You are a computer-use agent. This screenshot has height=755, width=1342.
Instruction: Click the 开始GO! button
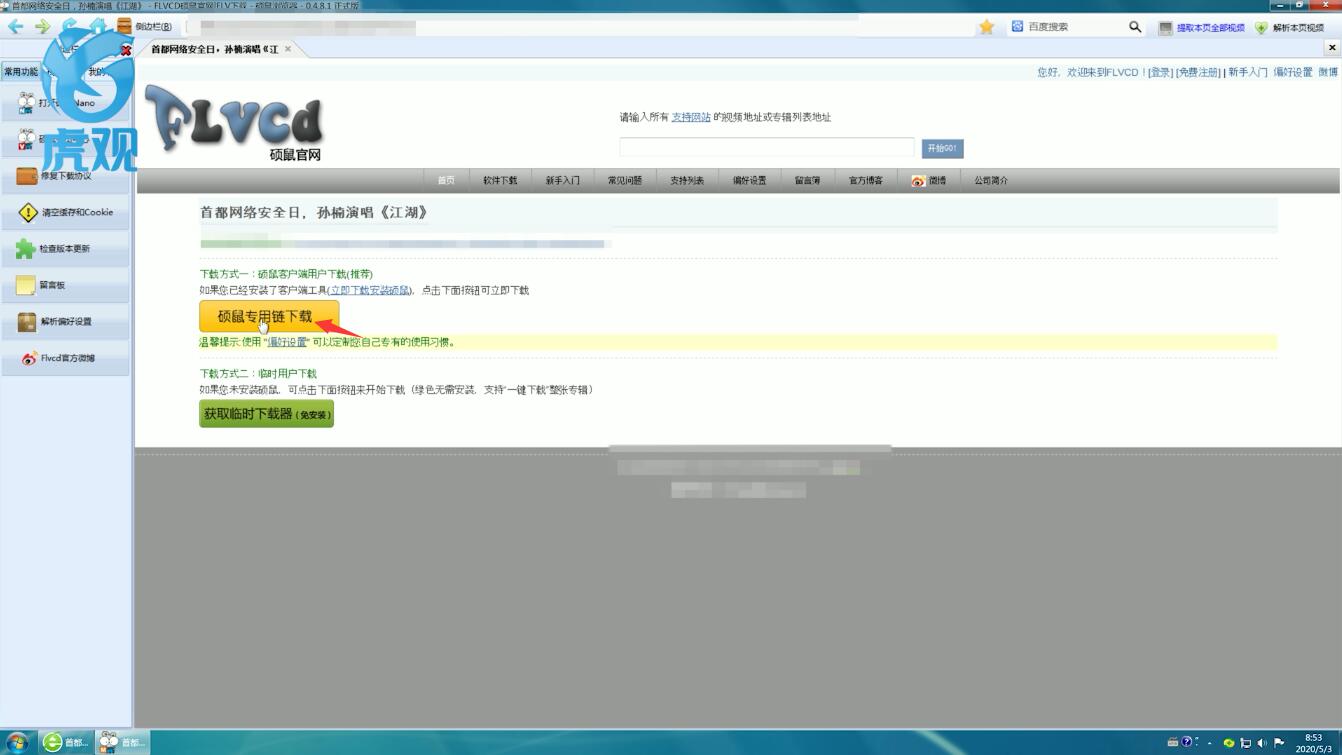[x=942, y=148]
